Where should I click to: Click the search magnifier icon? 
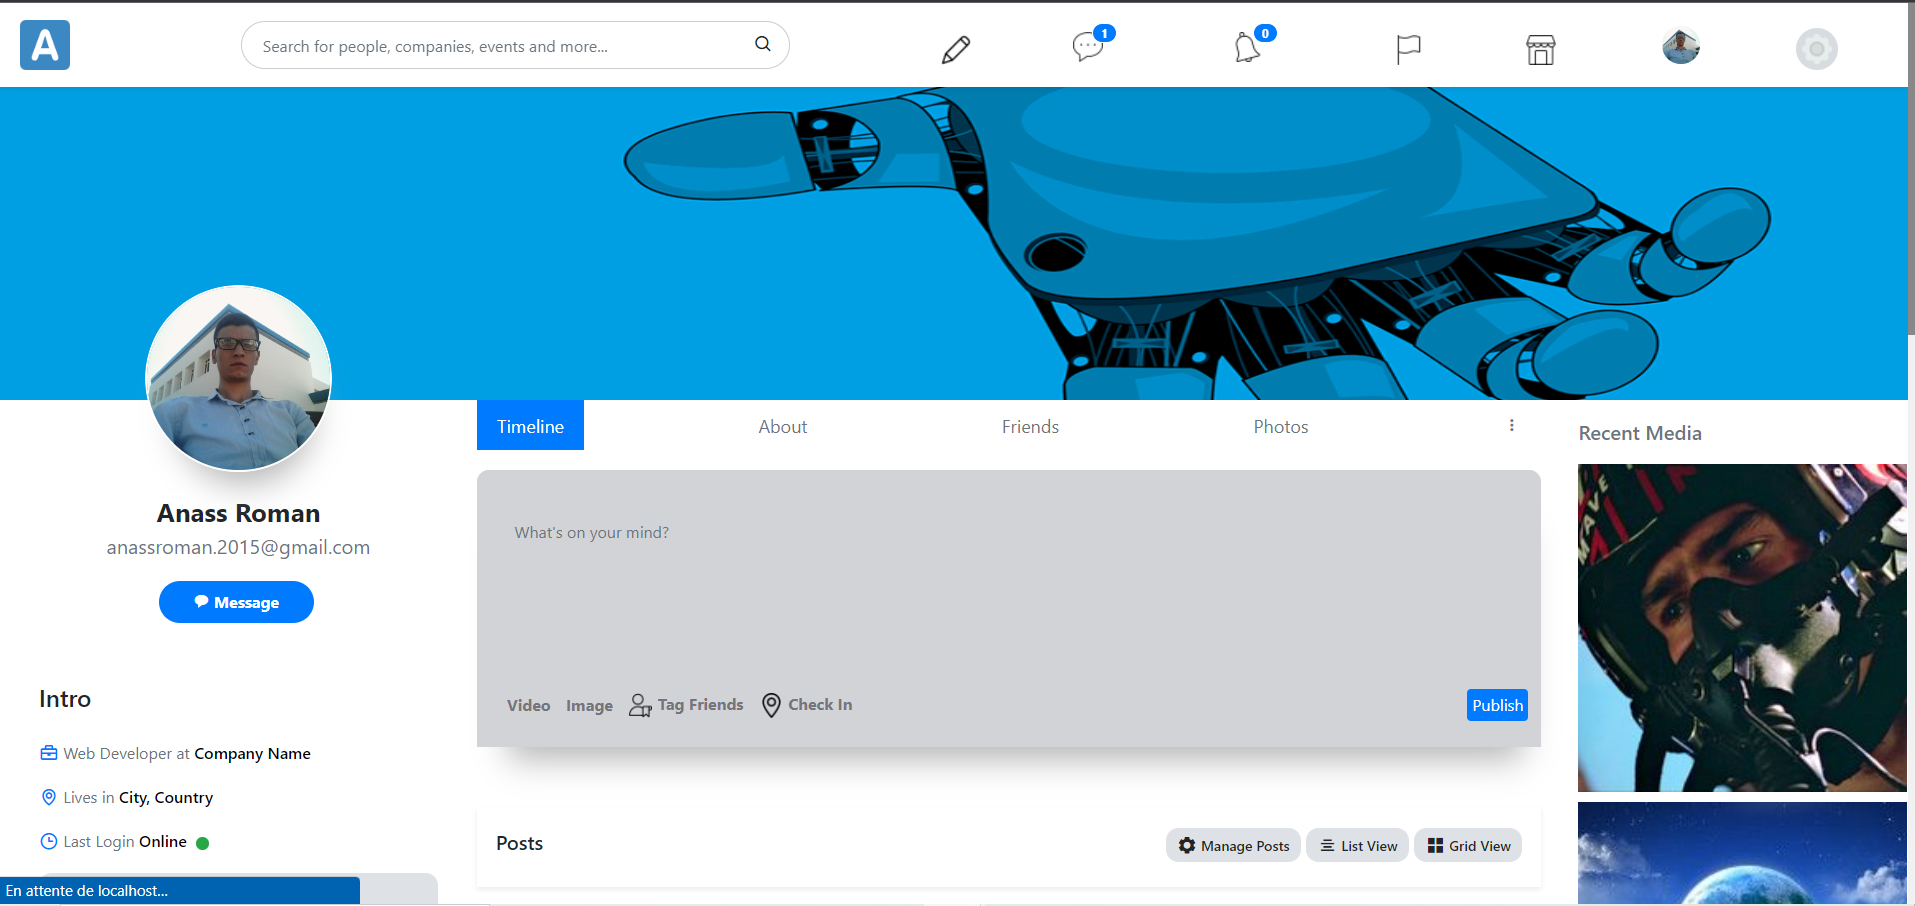pos(762,44)
